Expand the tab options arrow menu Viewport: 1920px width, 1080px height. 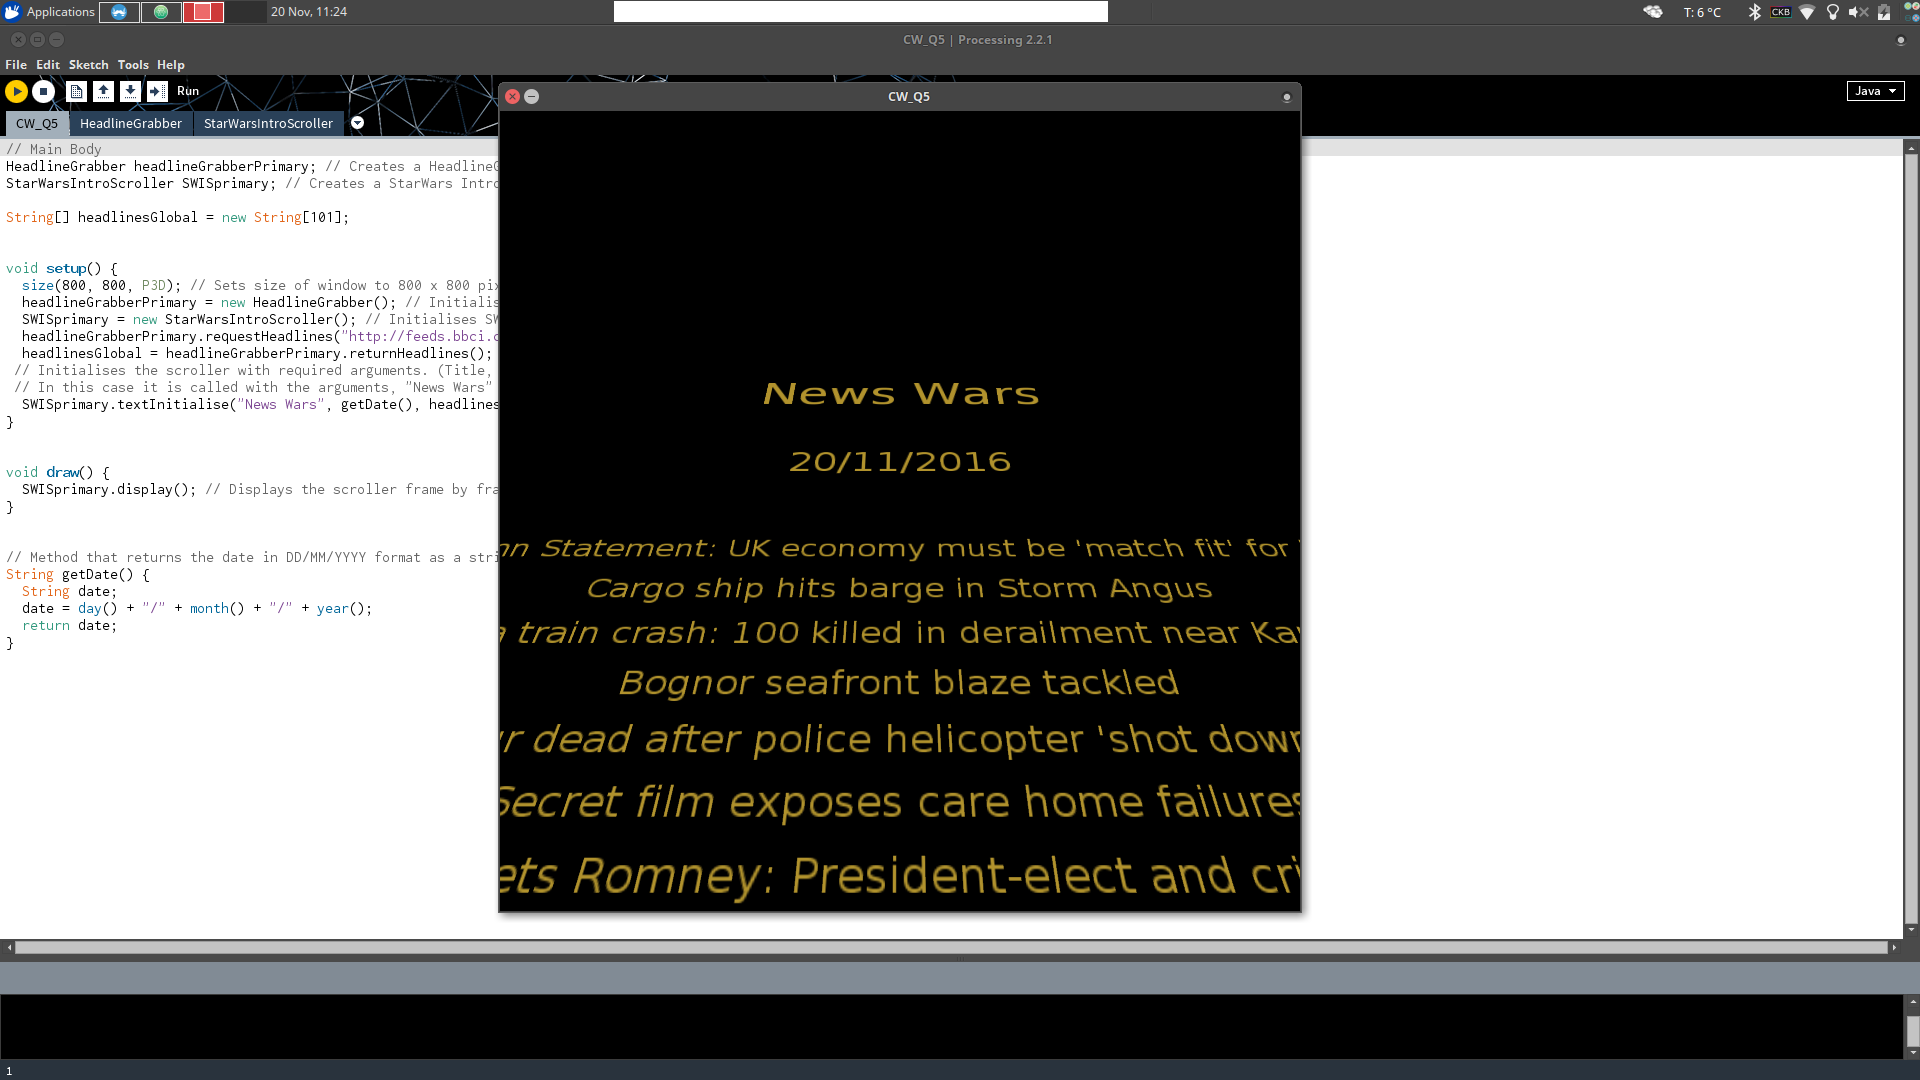point(357,123)
